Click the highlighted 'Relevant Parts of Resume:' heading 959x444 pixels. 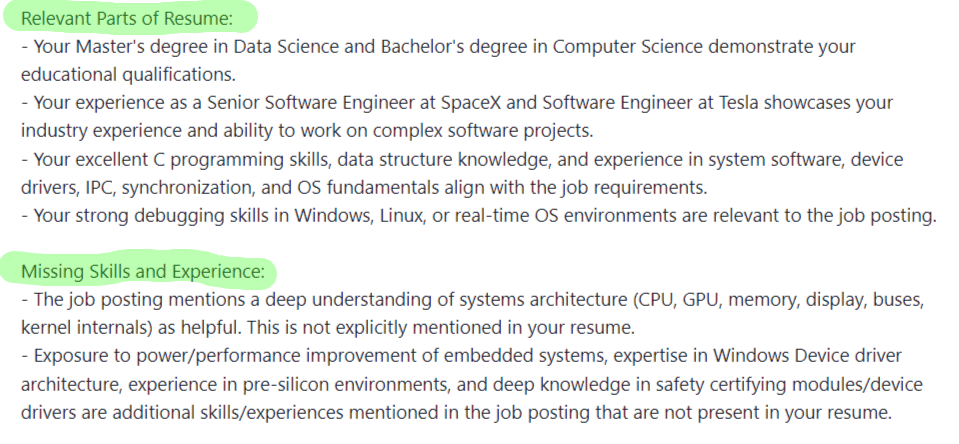127,18
